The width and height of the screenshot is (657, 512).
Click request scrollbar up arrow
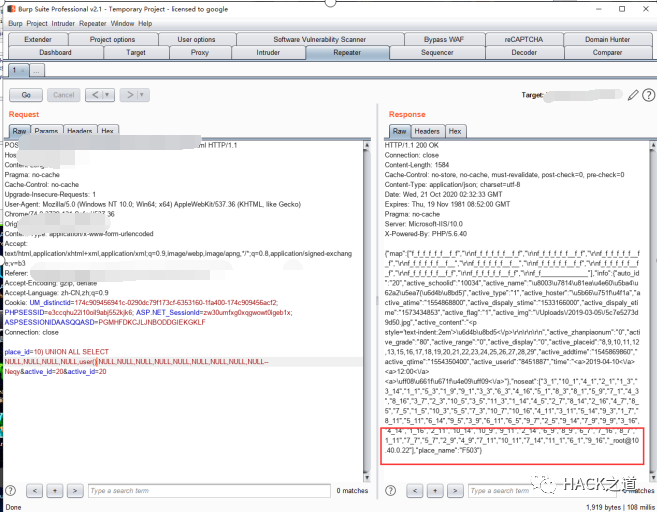pos(367,145)
